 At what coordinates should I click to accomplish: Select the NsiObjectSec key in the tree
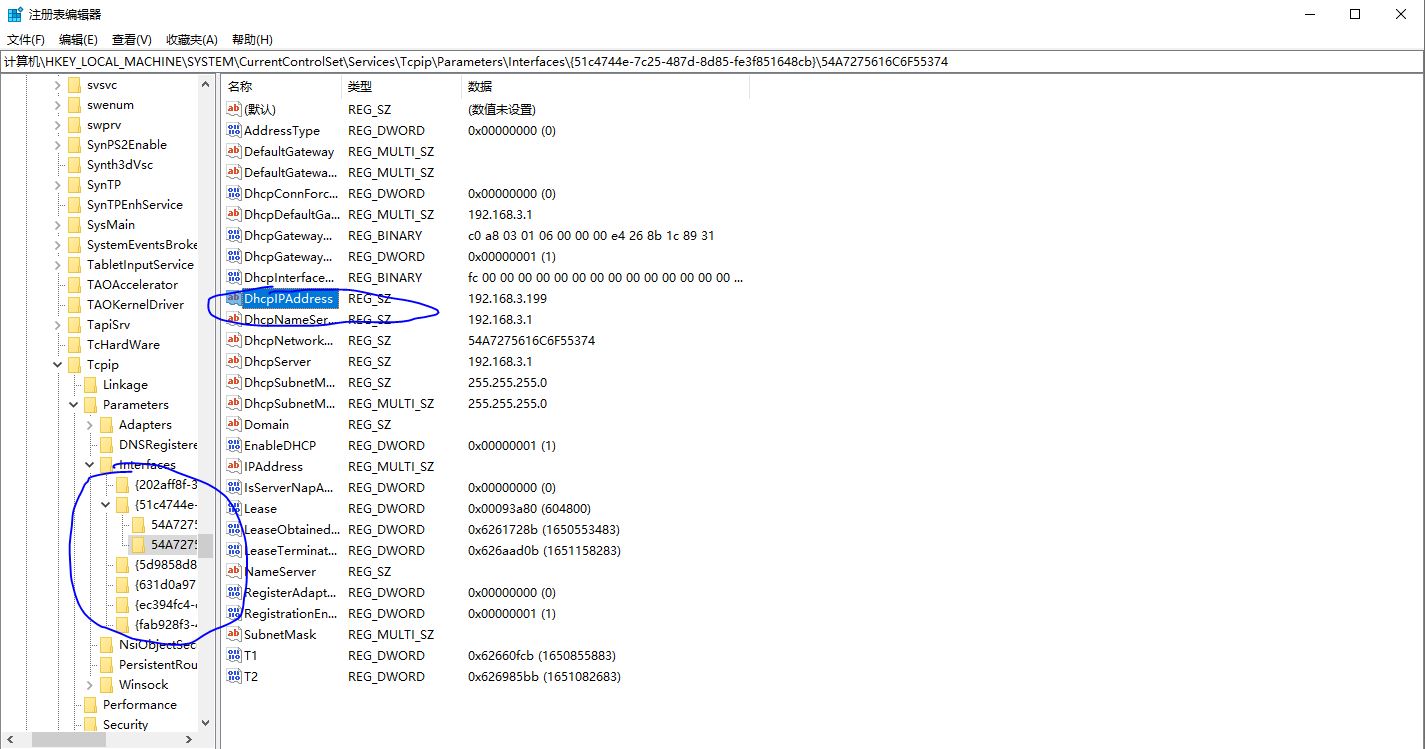[x=157, y=645]
